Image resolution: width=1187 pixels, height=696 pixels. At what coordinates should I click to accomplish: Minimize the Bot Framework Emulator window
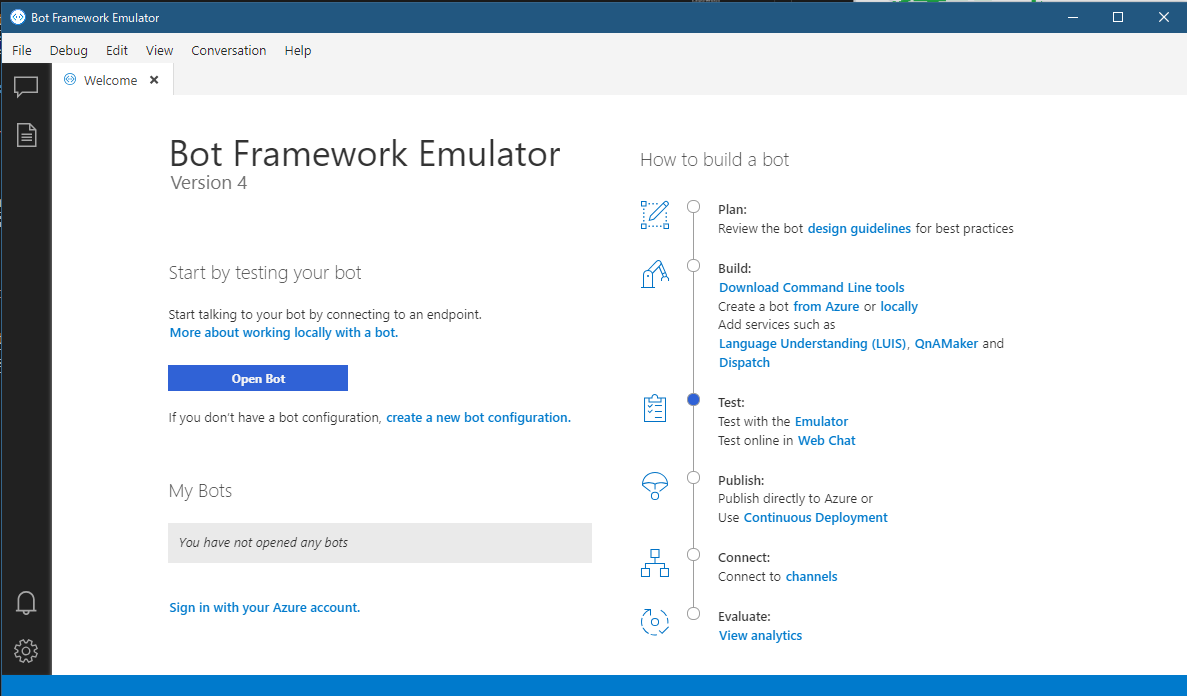pos(1073,17)
